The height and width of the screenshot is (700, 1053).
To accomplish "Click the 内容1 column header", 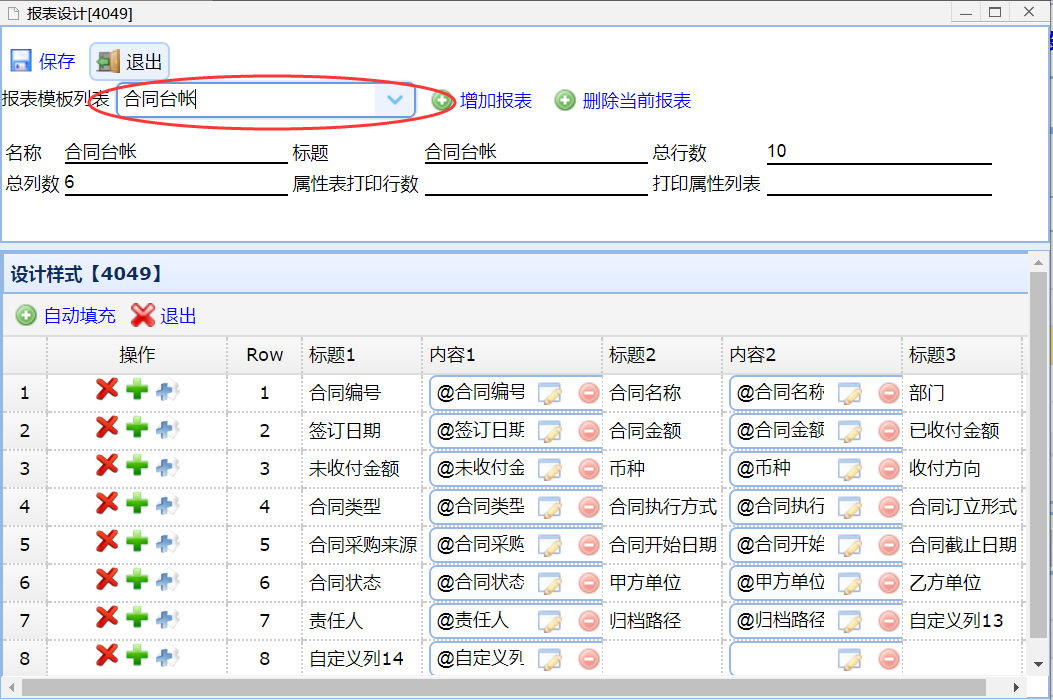I will [512, 355].
